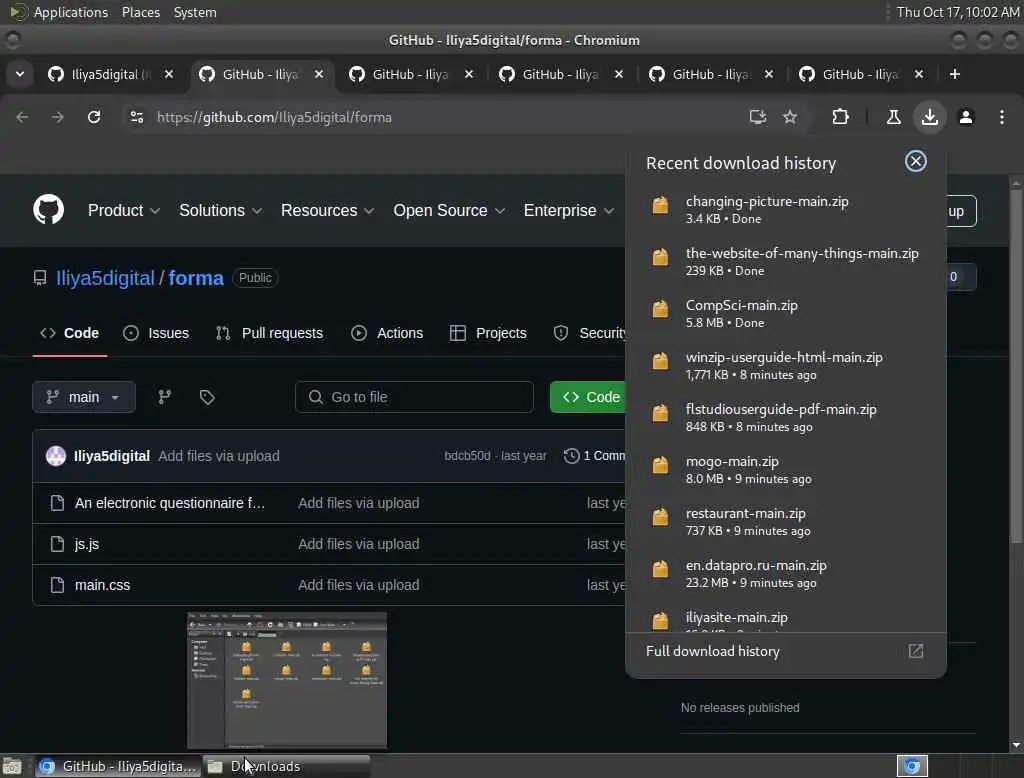
Task: Click the clock in top panel
Action: click(957, 12)
